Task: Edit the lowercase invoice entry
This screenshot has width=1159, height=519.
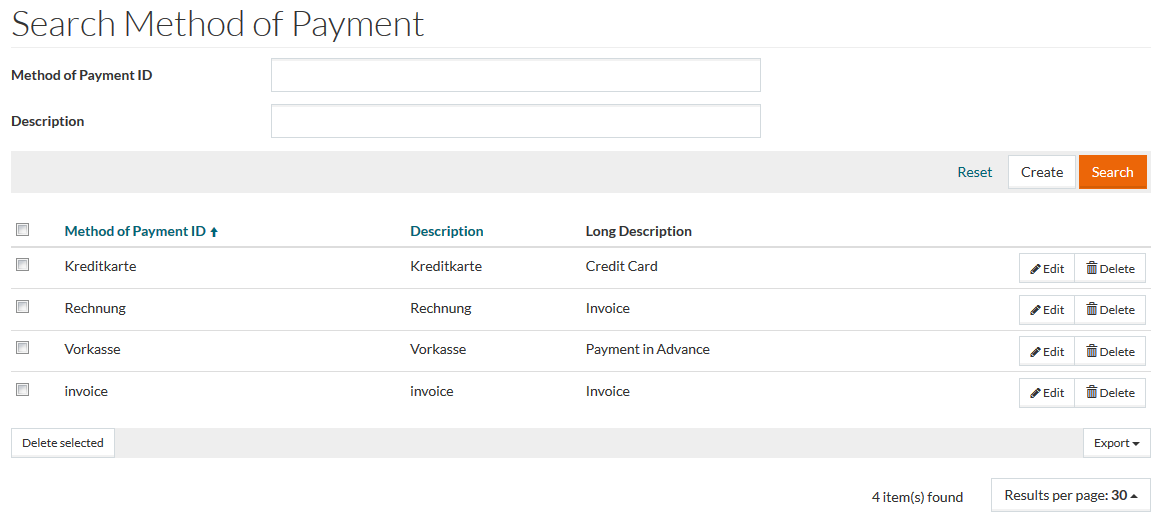Action: point(1046,393)
